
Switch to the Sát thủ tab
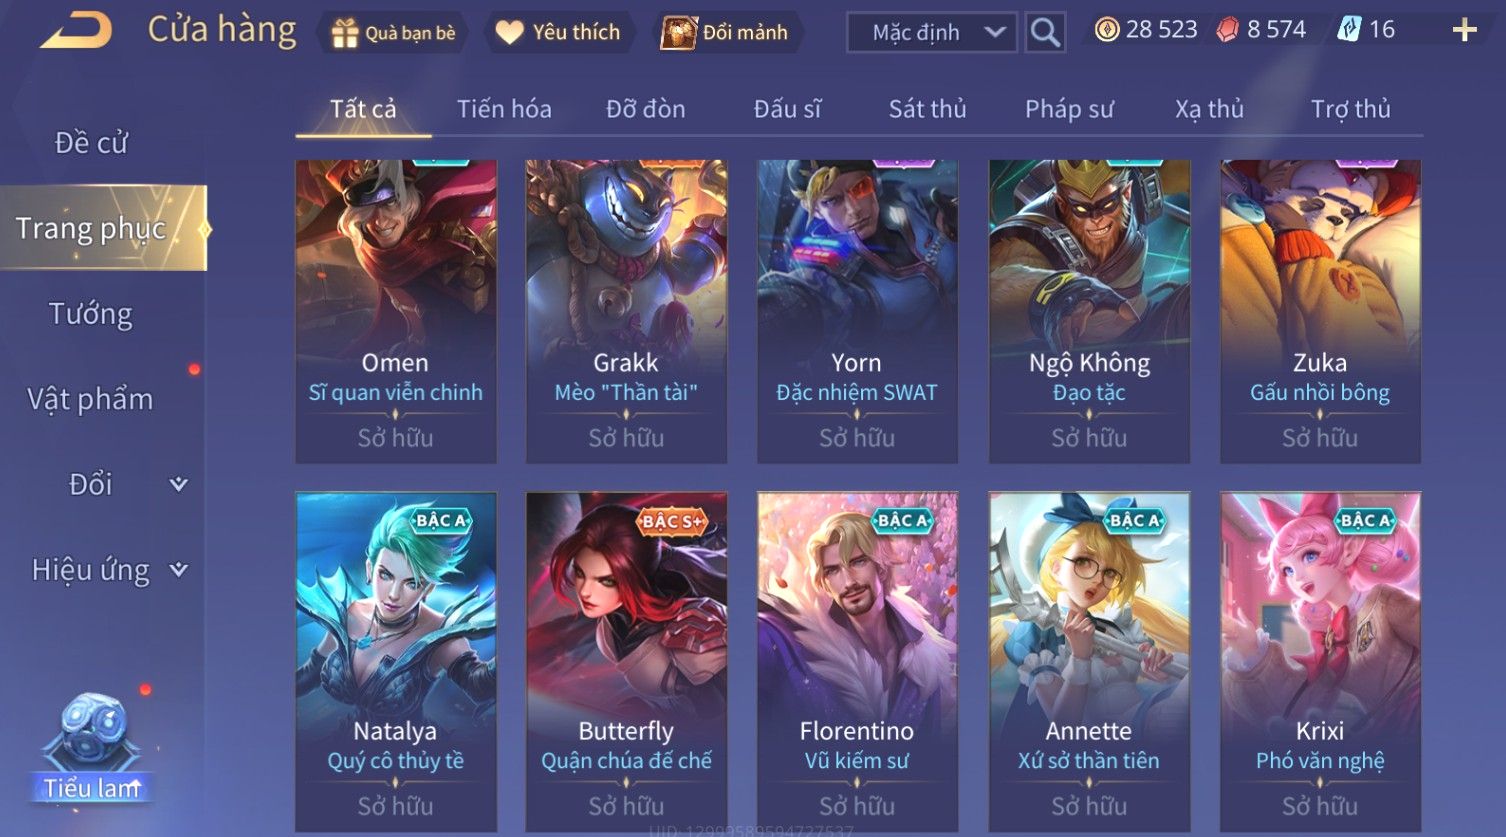(927, 109)
